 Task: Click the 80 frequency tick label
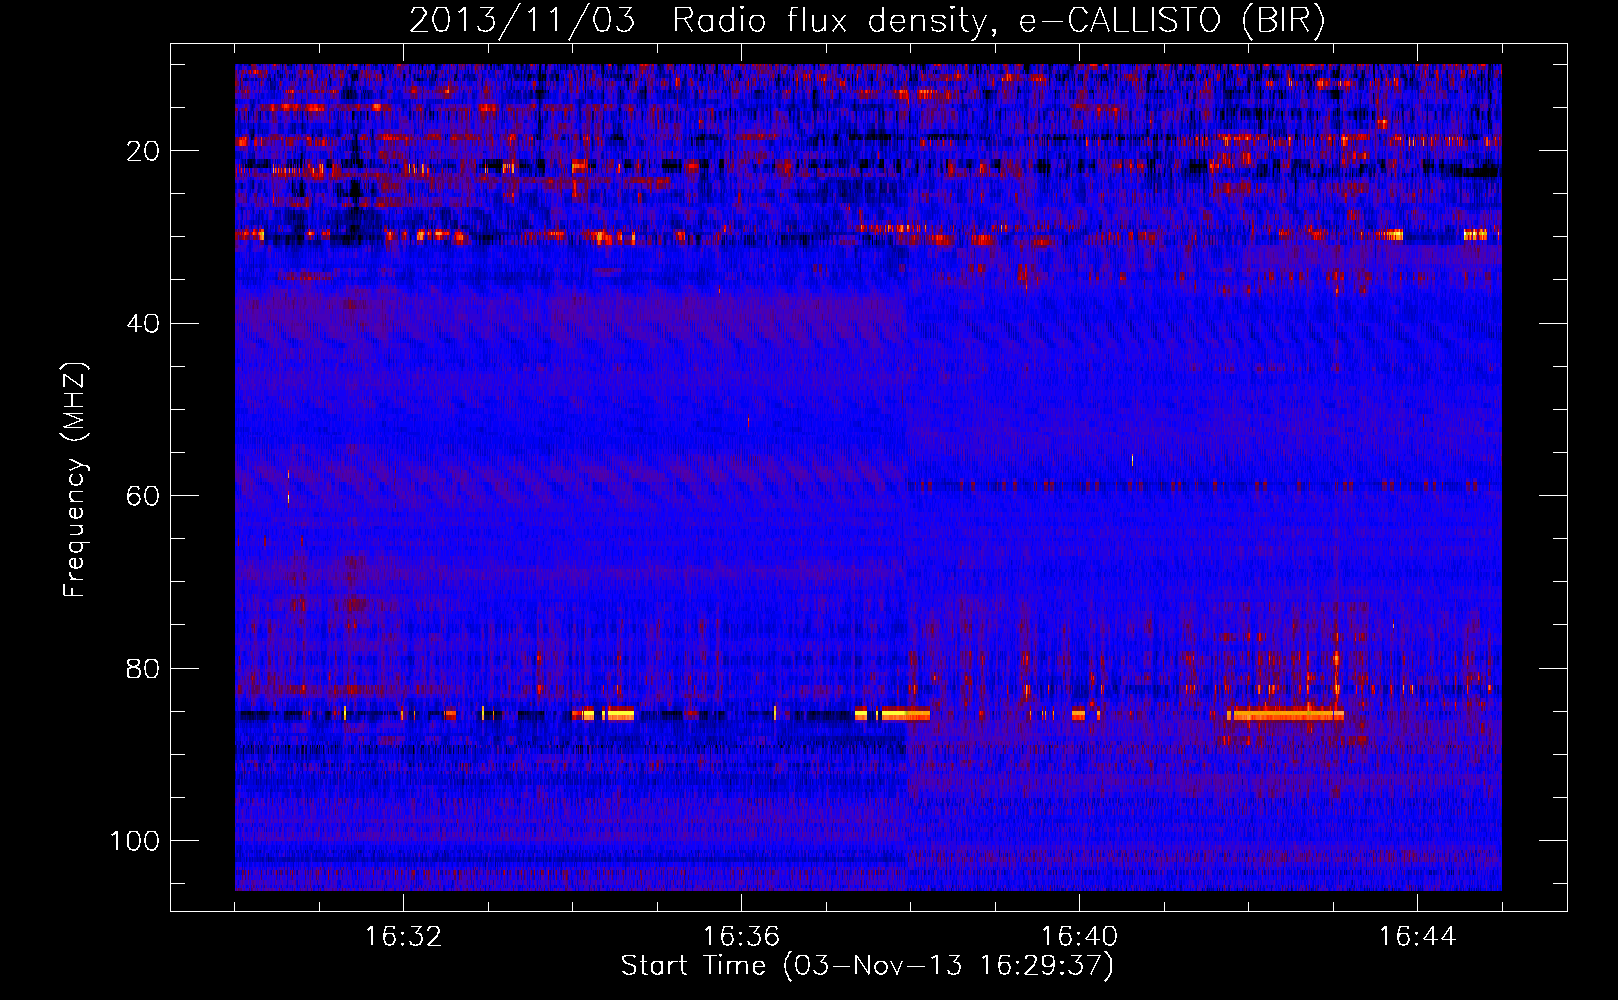click(144, 669)
